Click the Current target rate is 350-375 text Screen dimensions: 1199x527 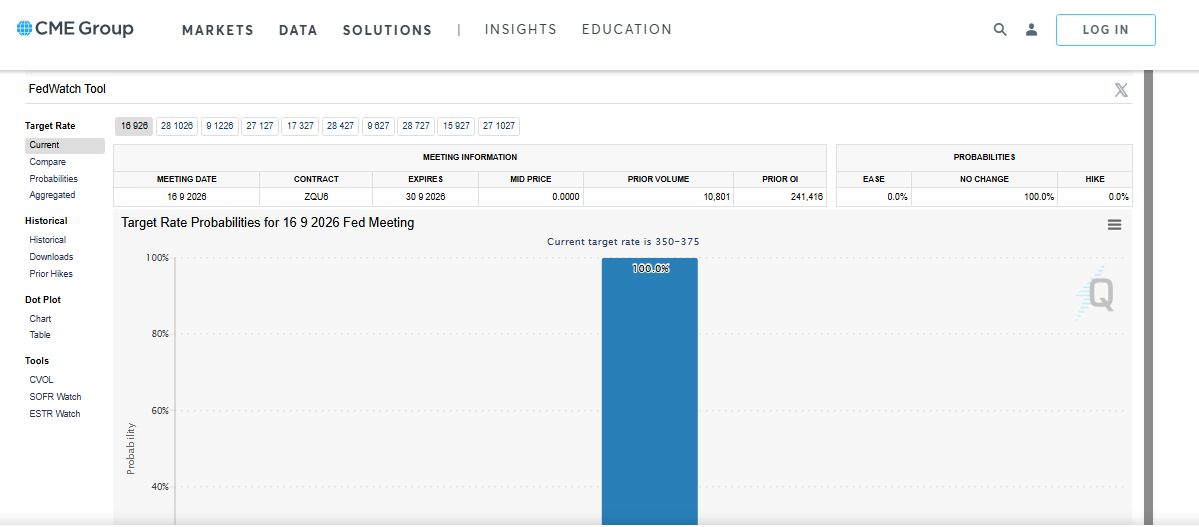click(623, 242)
